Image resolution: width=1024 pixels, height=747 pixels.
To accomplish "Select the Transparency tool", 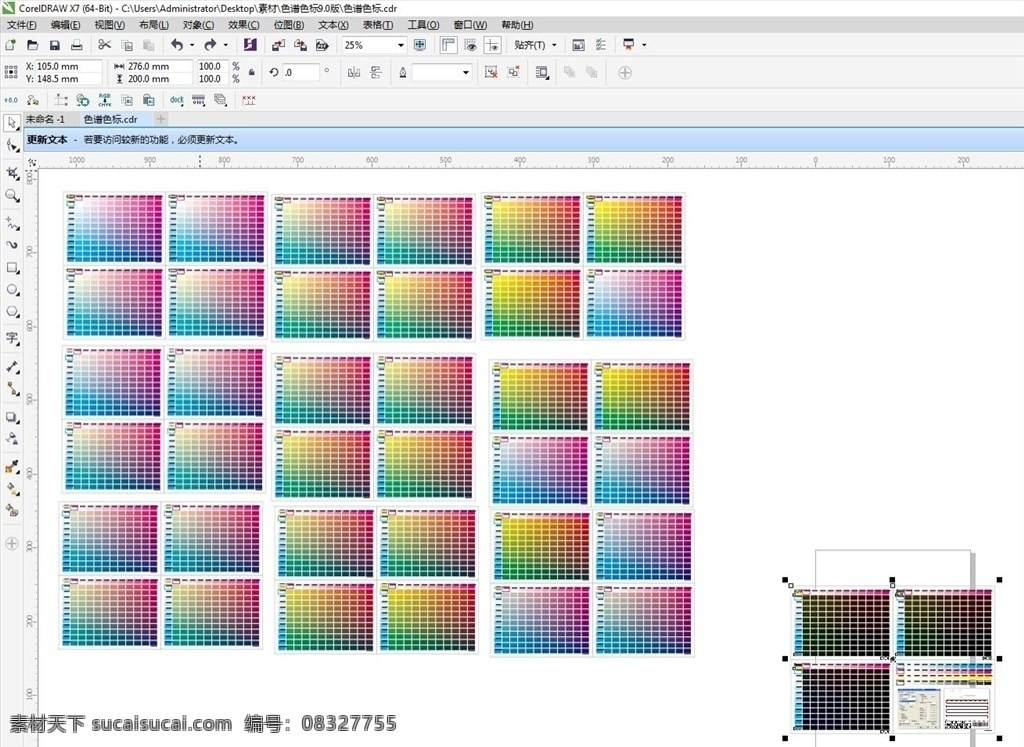I will pos(12,439).
